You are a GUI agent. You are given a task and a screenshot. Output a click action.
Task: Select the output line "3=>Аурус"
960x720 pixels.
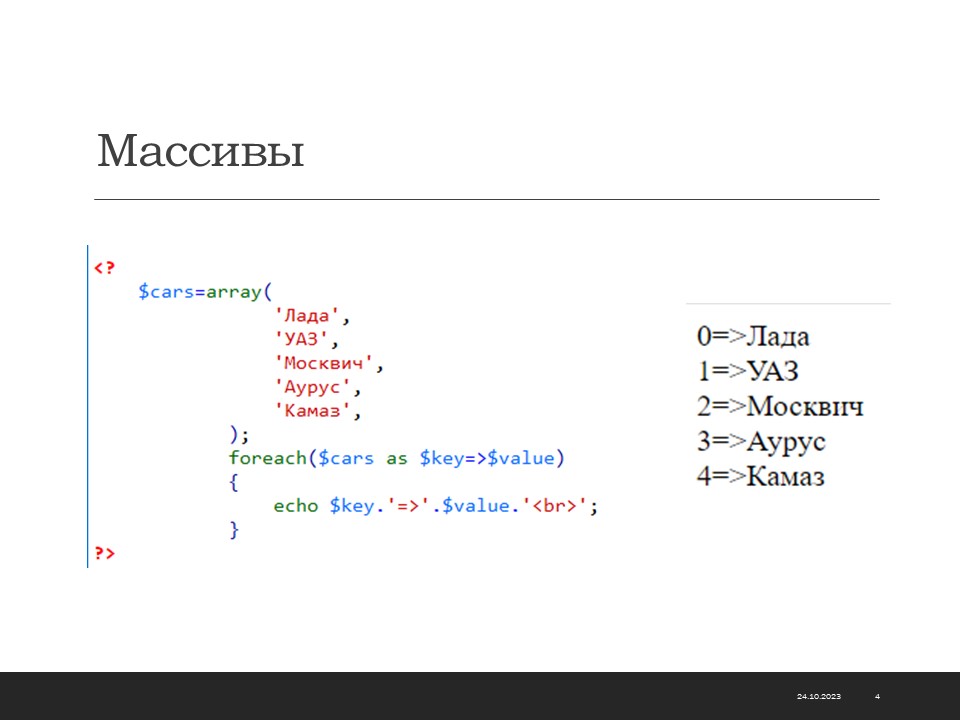coord(761,441)
